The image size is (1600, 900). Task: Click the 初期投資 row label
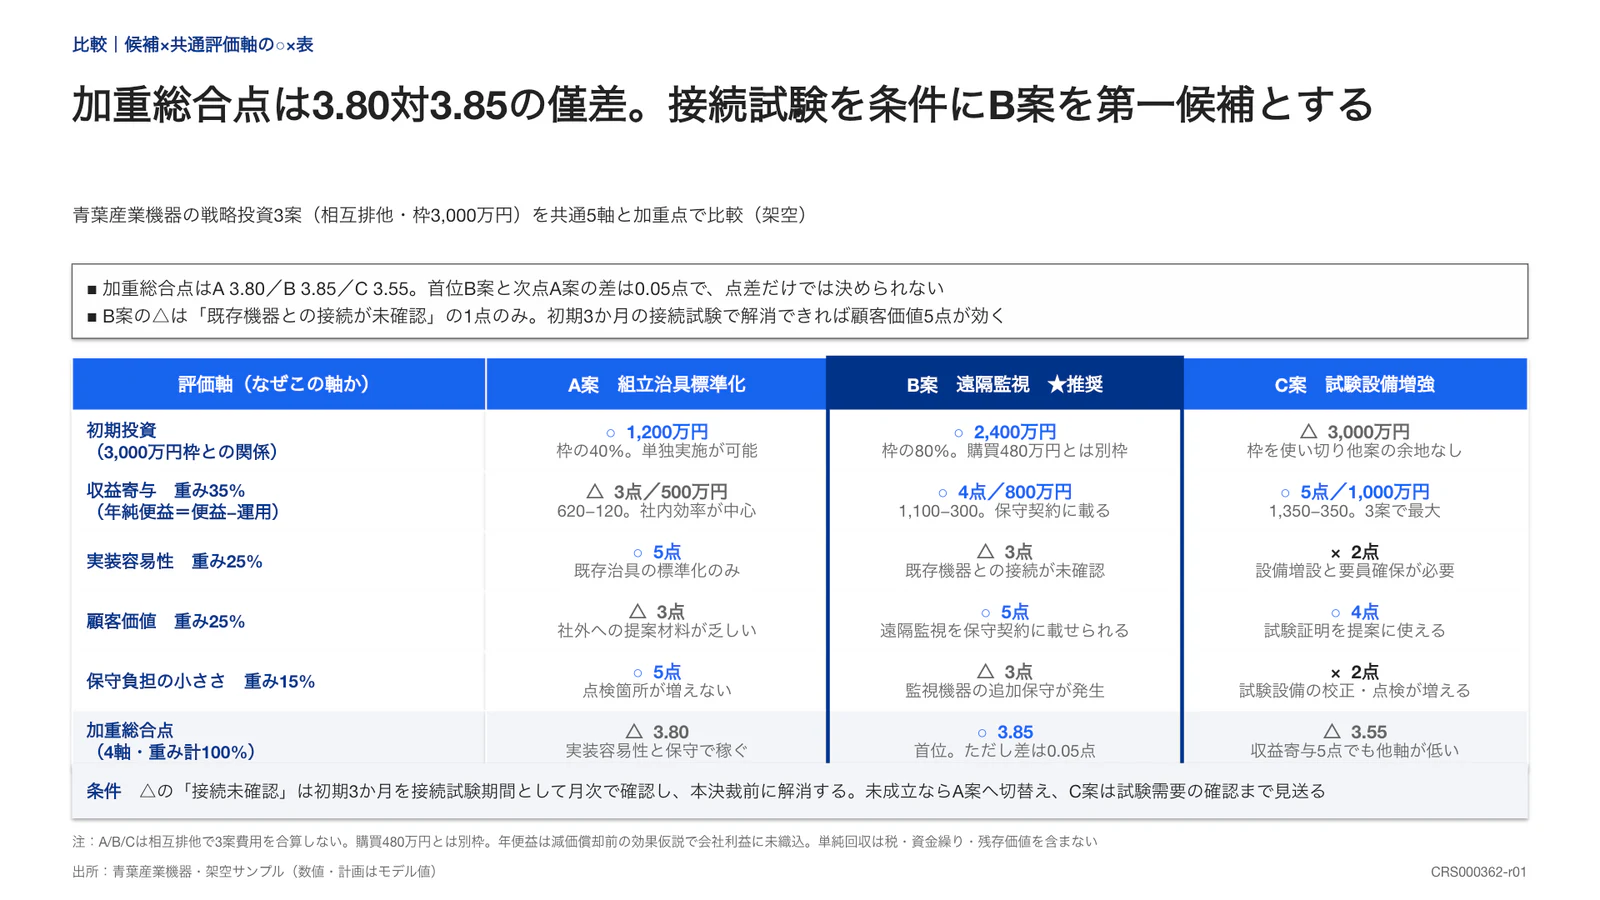[182, 441]
